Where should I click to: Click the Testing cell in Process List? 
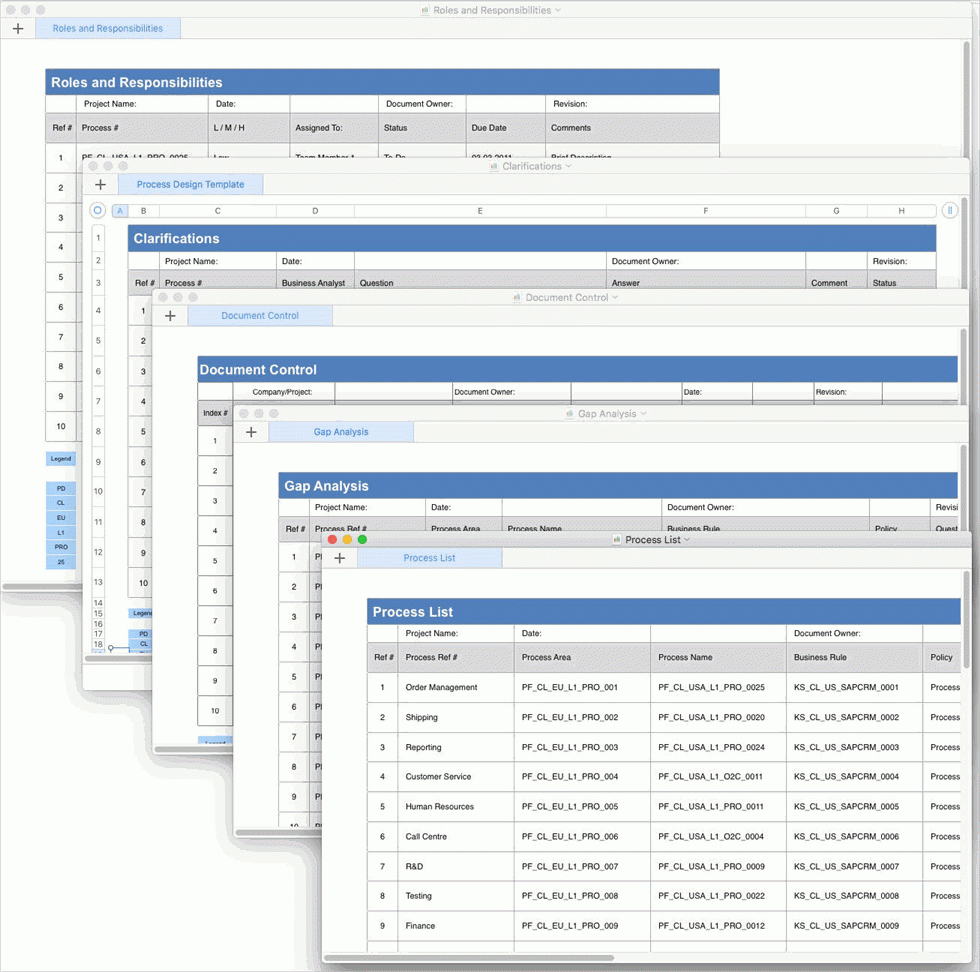click(456, 896)
